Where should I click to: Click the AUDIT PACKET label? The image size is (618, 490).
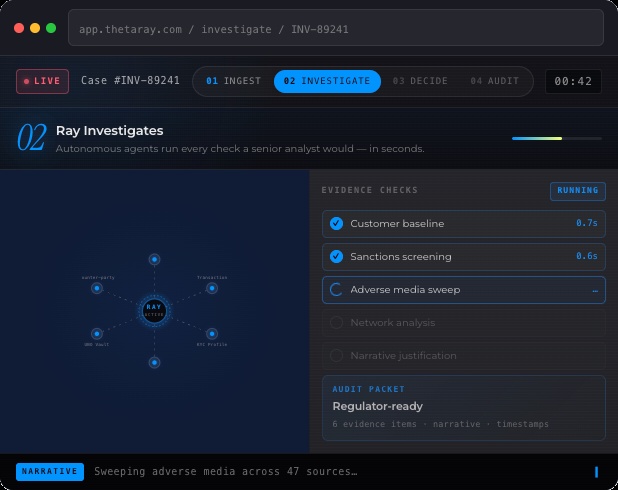(369, 389)
